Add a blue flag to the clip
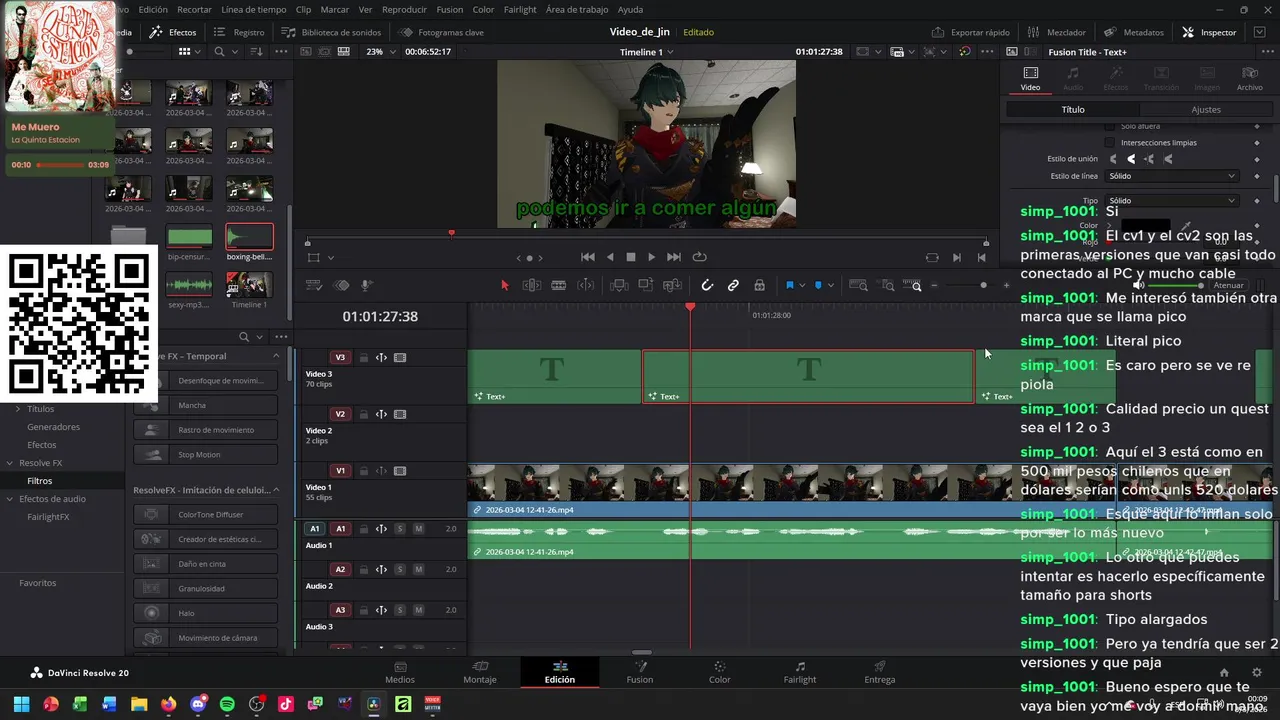This screenshot has height=720, width=1280. (789, 285)
